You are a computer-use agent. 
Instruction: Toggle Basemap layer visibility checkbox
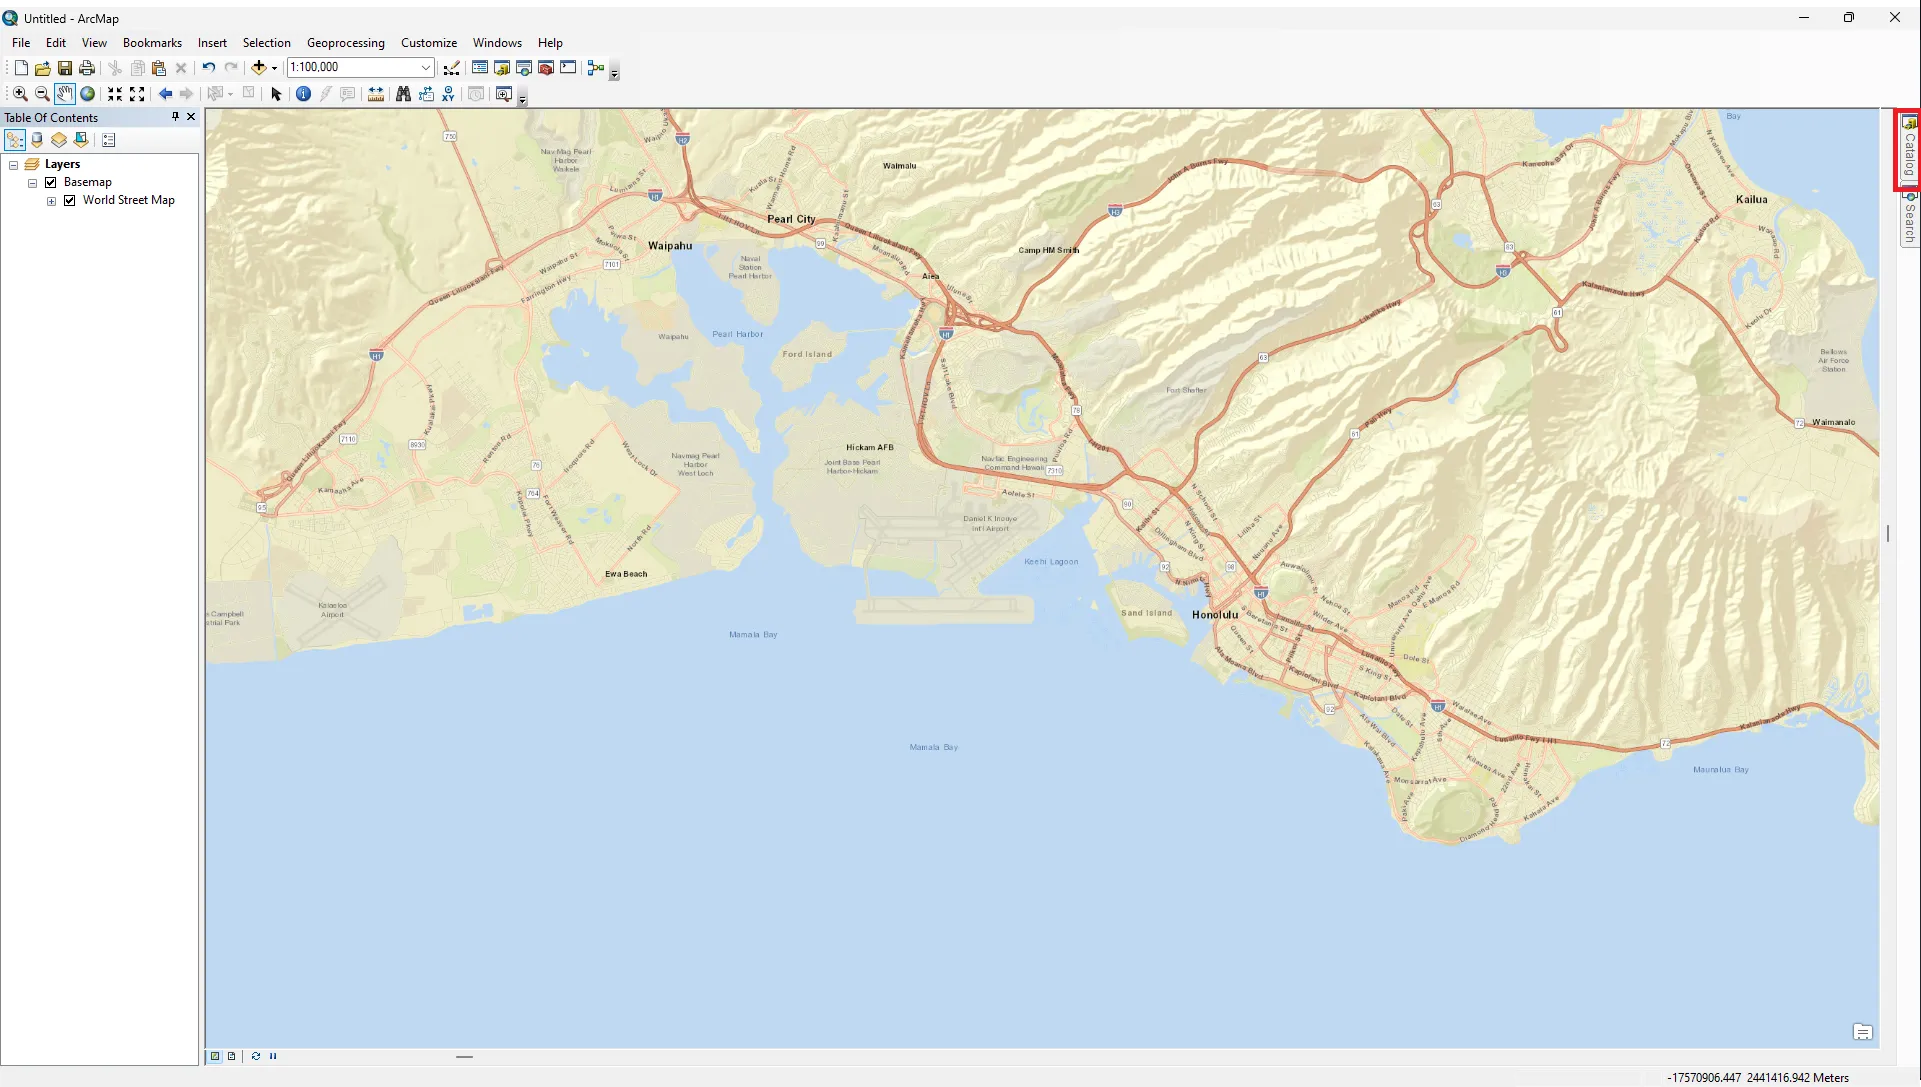tap(51, 182)
